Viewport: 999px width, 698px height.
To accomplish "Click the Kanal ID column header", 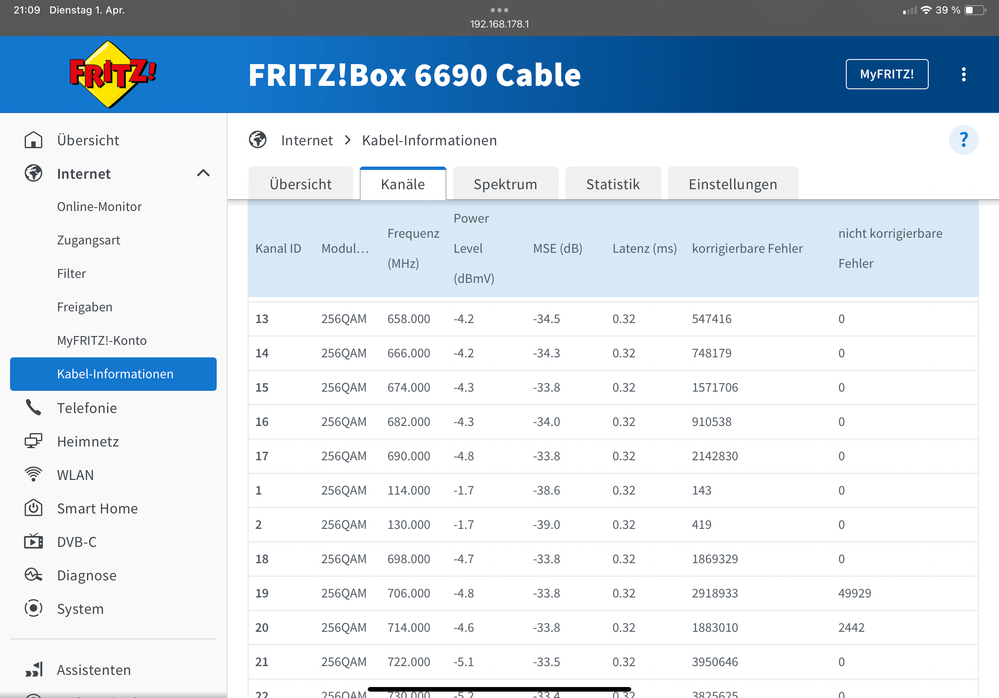I will tap(278, 248).
